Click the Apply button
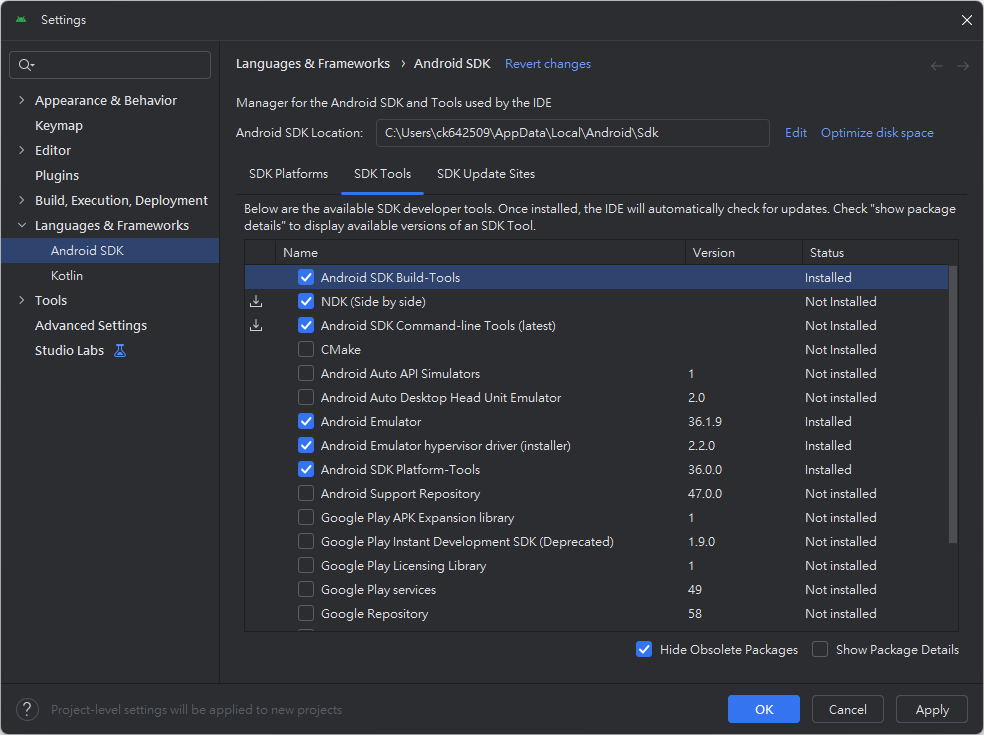This screenshot has height=735, width=984. click(x=931, y=709)
